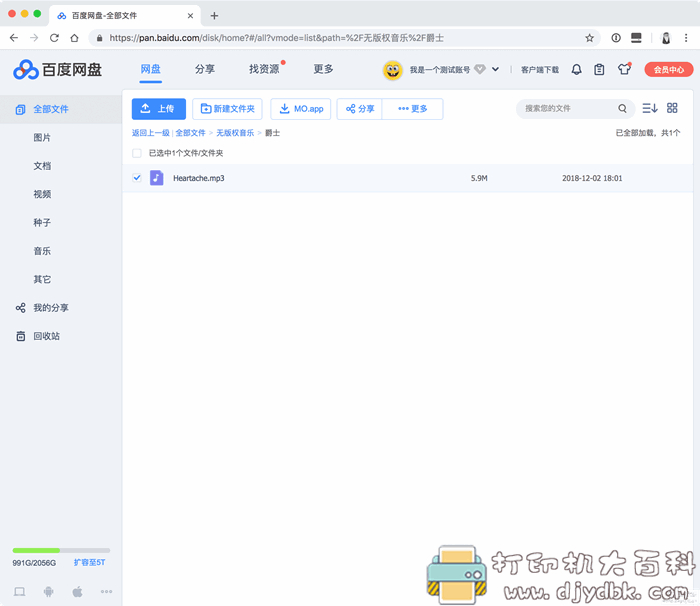700x606 pixels.
Task: Click the search magnifier icon
Action: [x=622, y=109]
